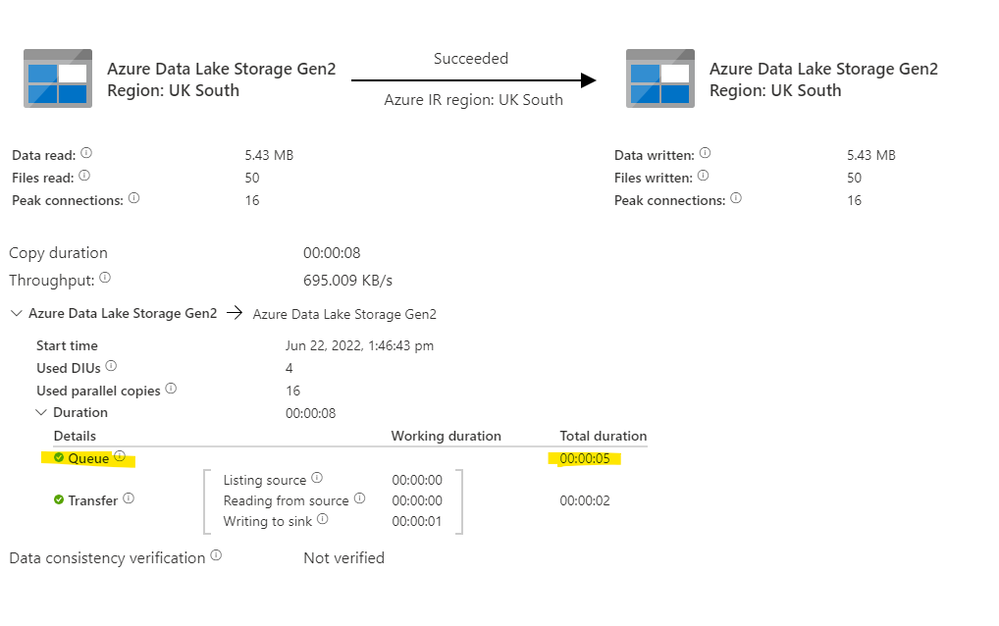
Task: Open info icon for Data consistency verification
Action: [x=217, y=555]
